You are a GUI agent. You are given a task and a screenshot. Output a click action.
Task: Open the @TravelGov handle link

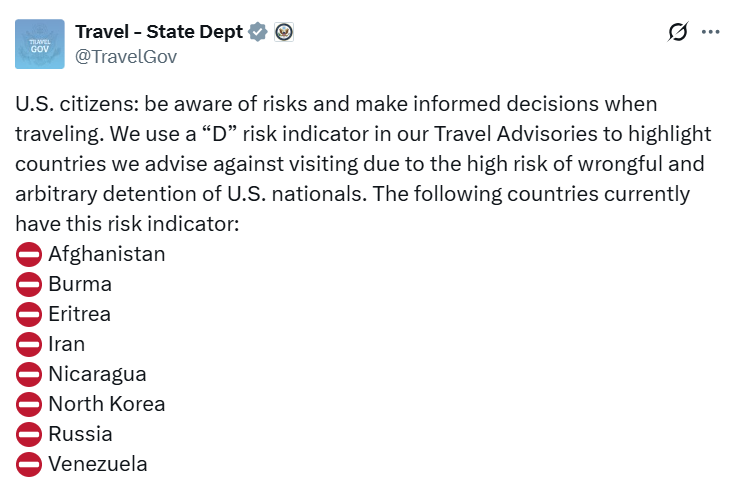(x=126, y=56)
